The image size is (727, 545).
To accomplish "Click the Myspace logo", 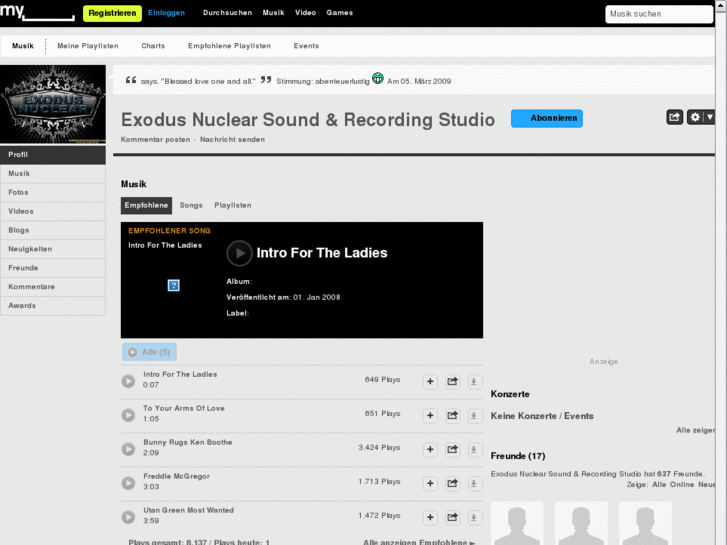I will (37, 13).
